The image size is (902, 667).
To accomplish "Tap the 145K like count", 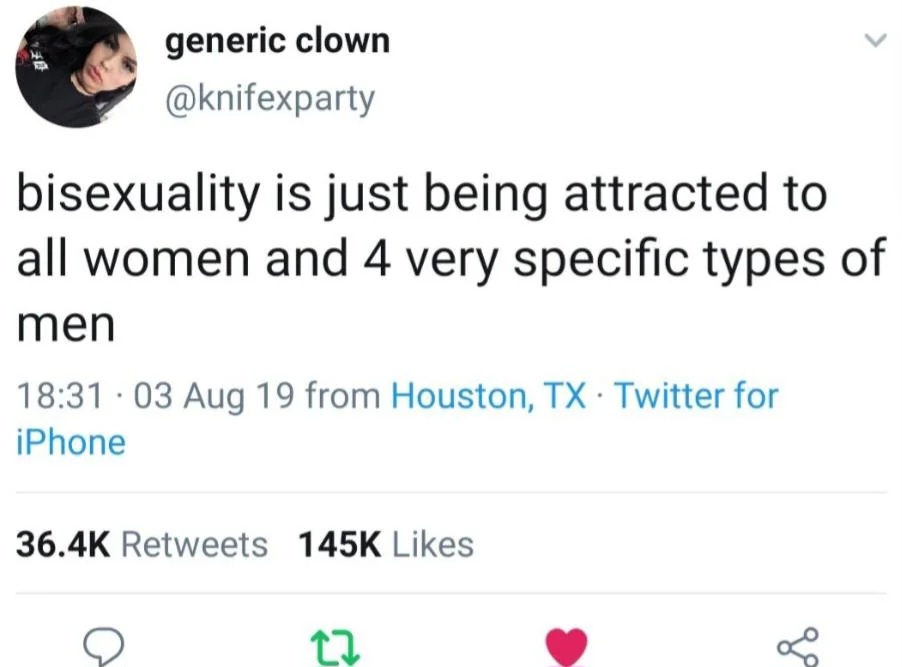I will tap(339, 544).
